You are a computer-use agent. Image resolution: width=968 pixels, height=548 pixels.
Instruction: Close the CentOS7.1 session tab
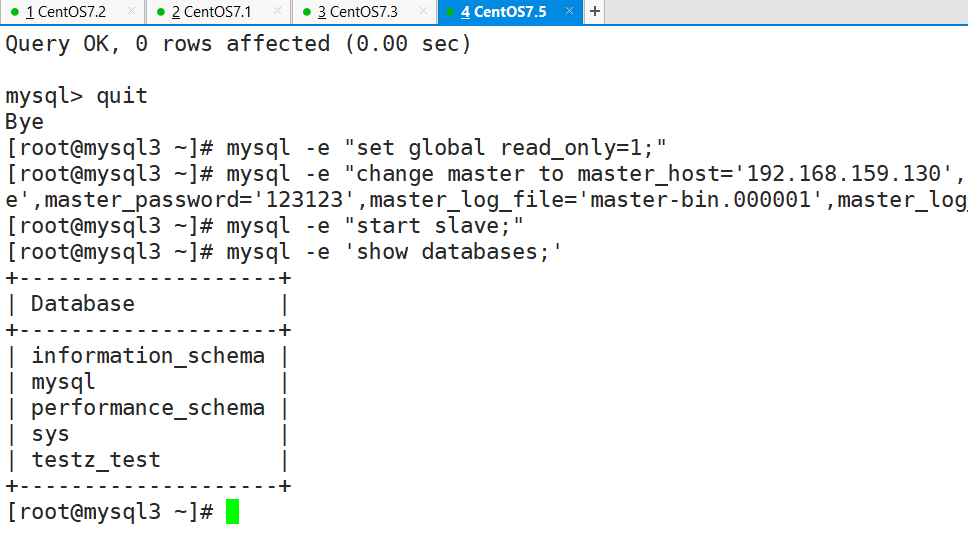(276, 12)
